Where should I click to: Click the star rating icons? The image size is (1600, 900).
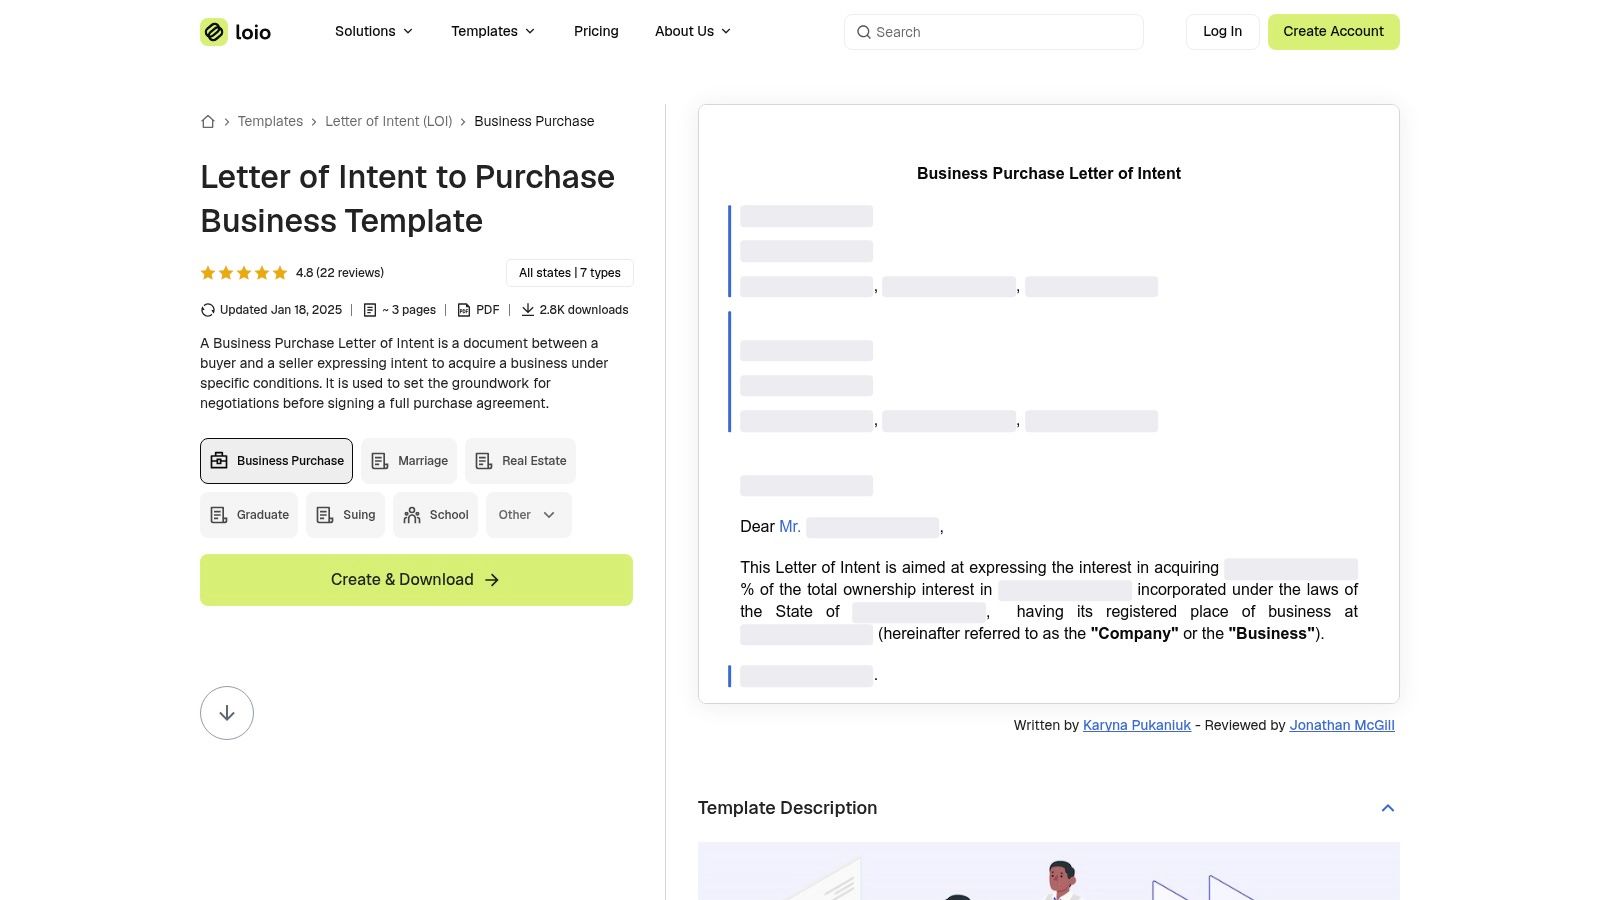click(x=244, y=273)
